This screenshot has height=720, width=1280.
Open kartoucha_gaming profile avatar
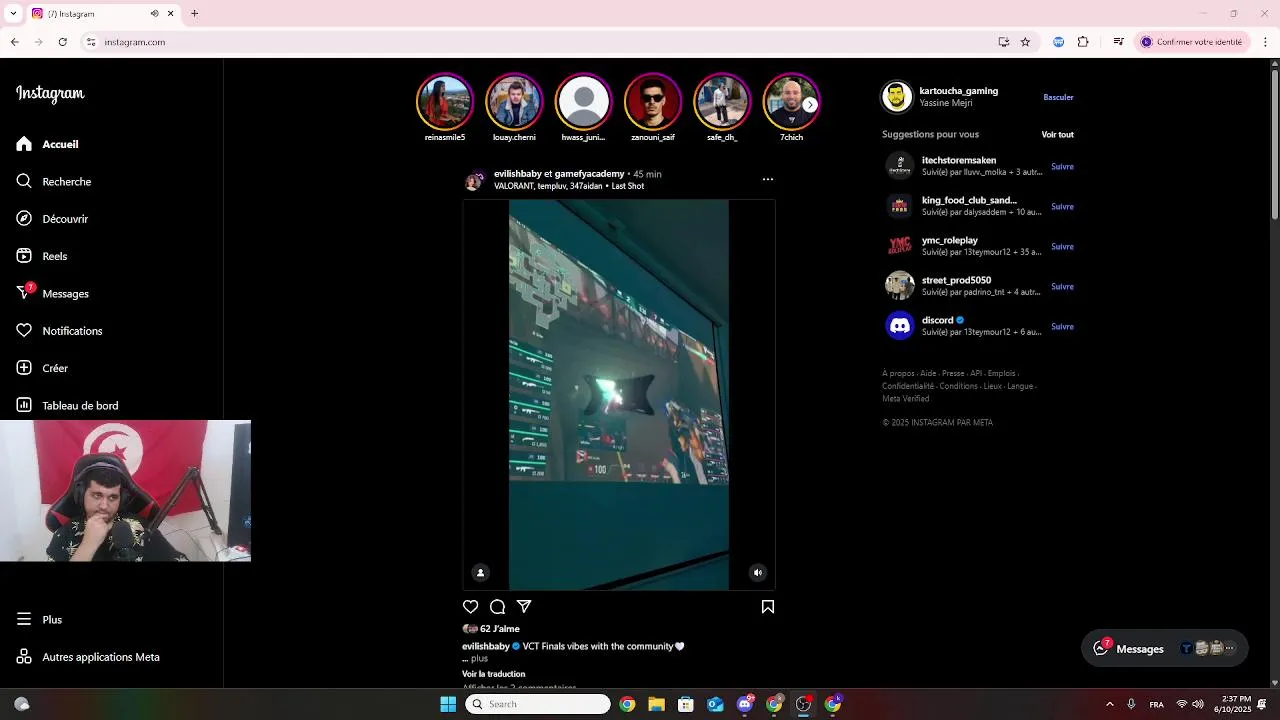pos(897,97)
